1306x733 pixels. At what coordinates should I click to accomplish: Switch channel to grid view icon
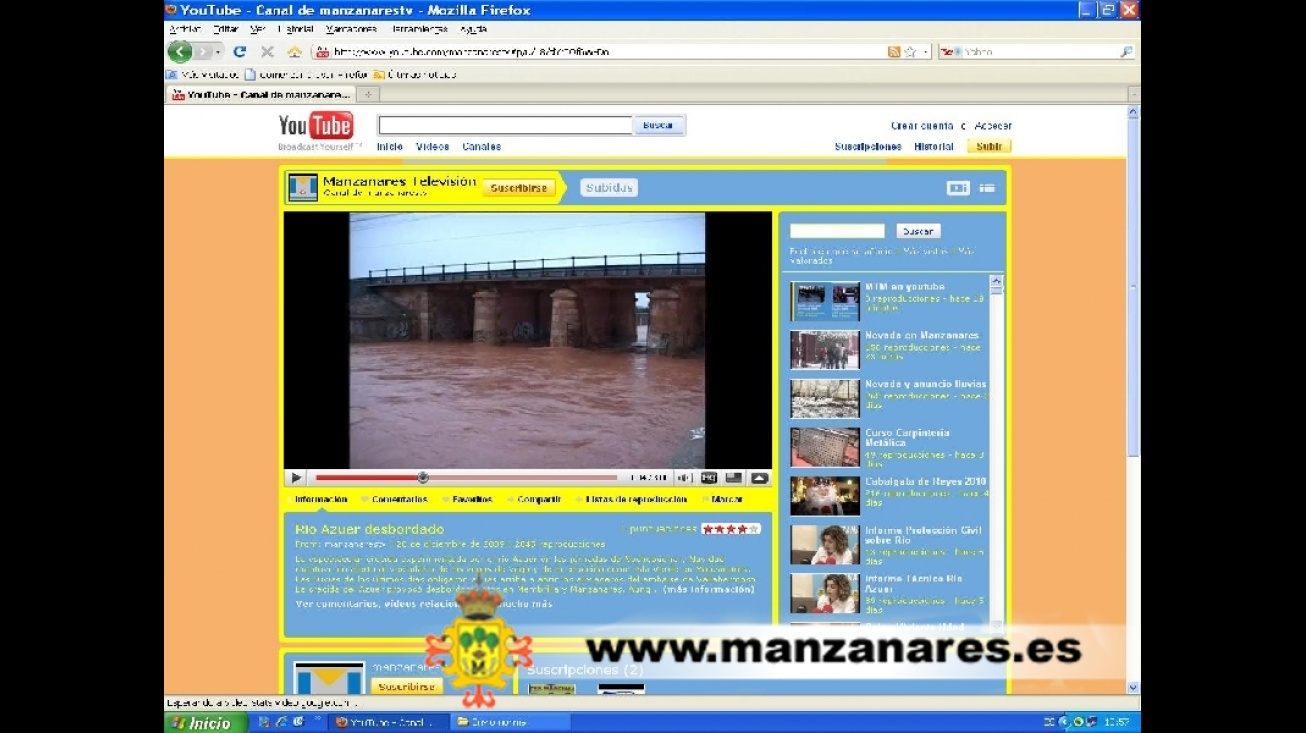pyautogui.click(x=987, y=188)
